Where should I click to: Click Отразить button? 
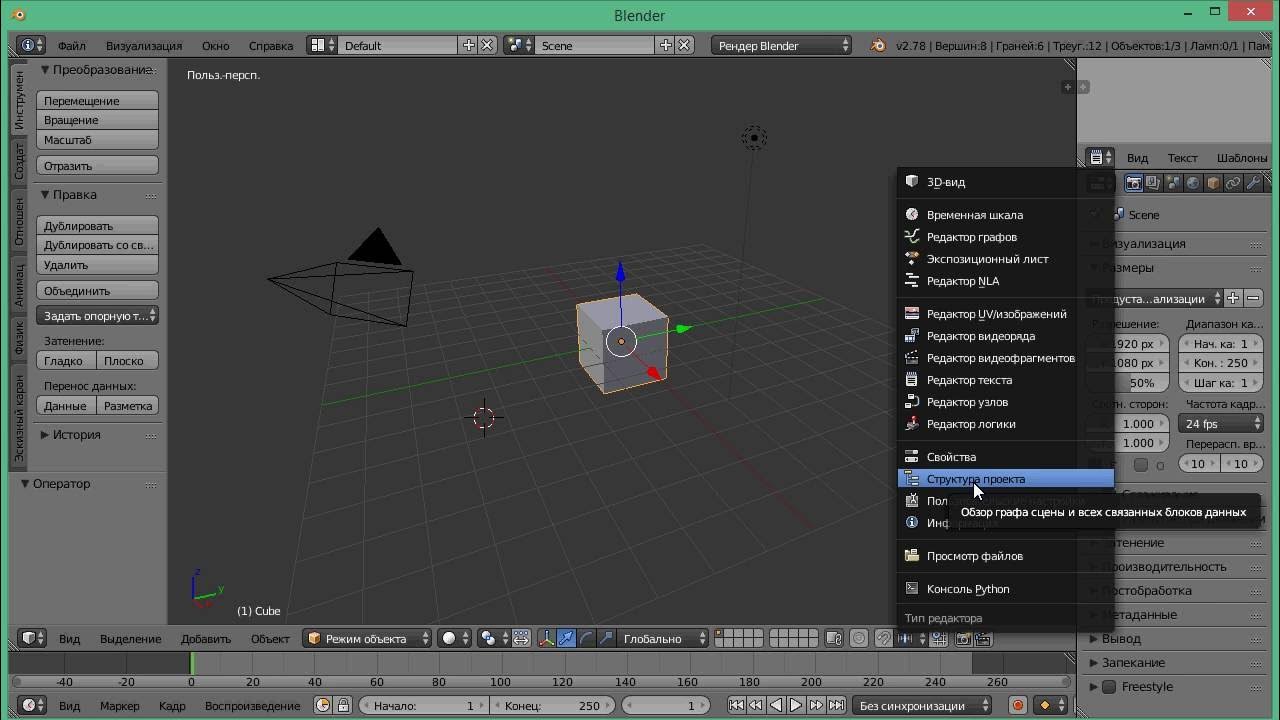point(98,166)
